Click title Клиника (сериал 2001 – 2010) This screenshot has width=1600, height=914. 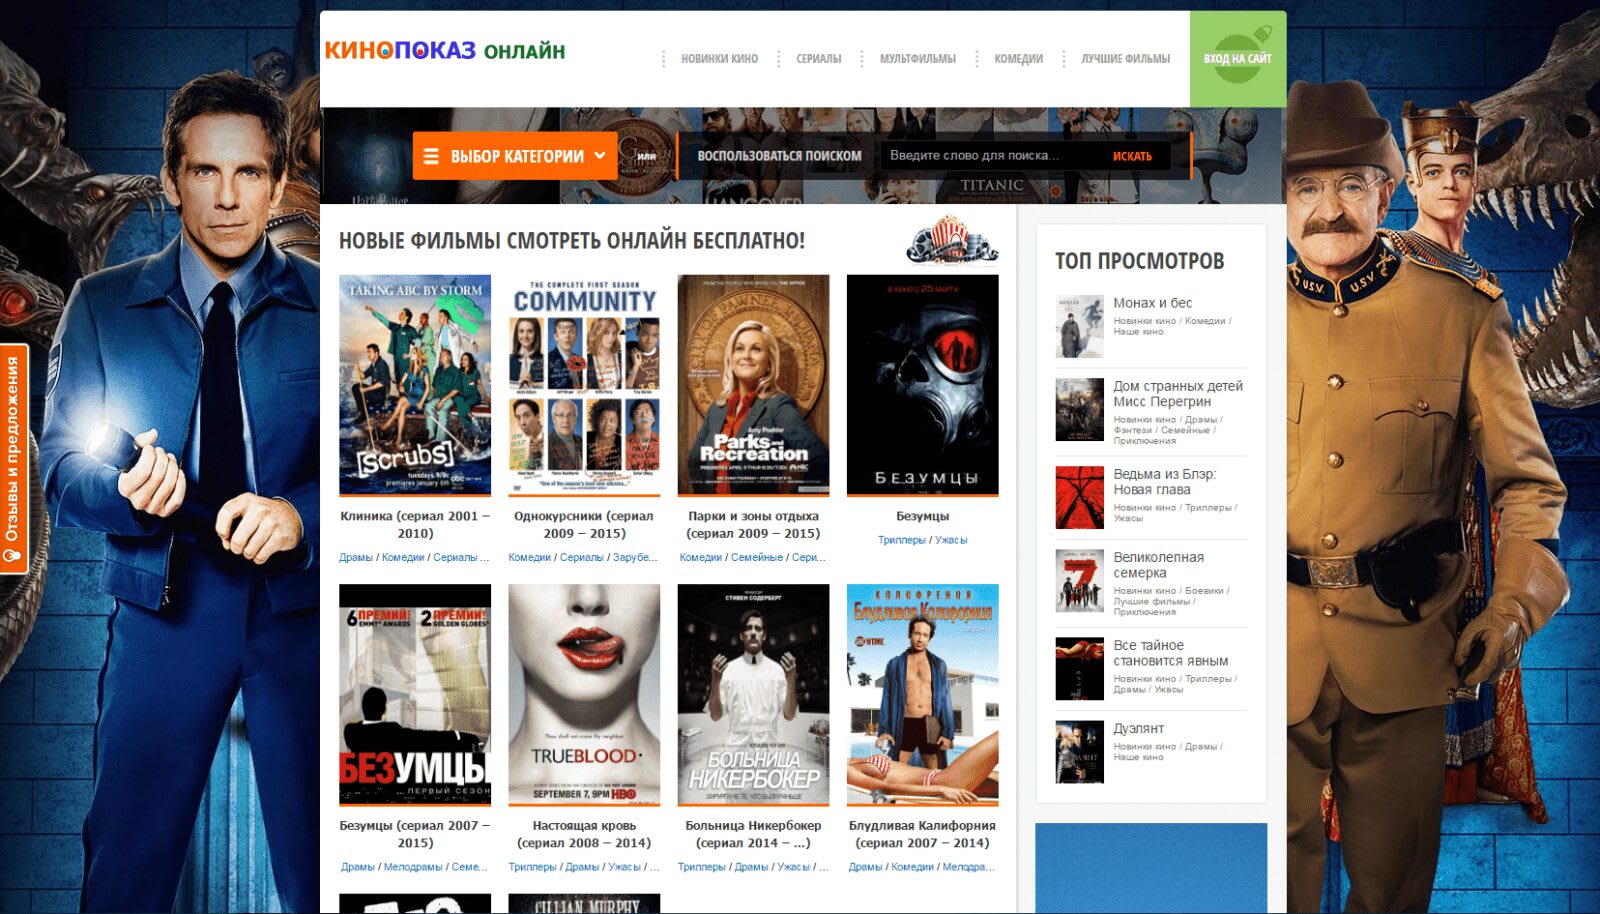click(x=415, y=525)
